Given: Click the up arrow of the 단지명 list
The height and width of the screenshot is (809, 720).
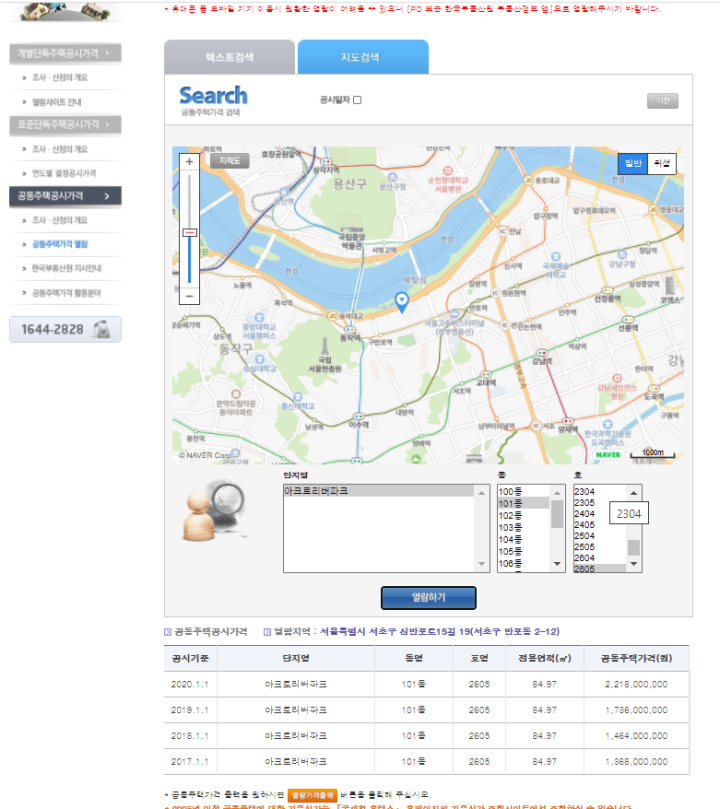Looking at the screenshot, I should coord(482,493).
